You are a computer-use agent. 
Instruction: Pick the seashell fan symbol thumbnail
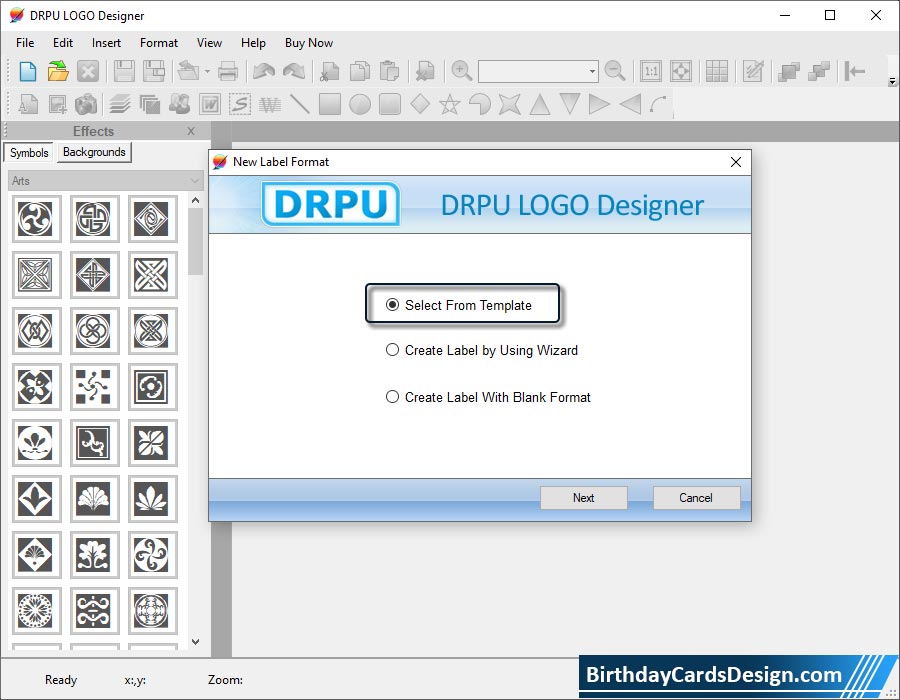coord(94,498)
